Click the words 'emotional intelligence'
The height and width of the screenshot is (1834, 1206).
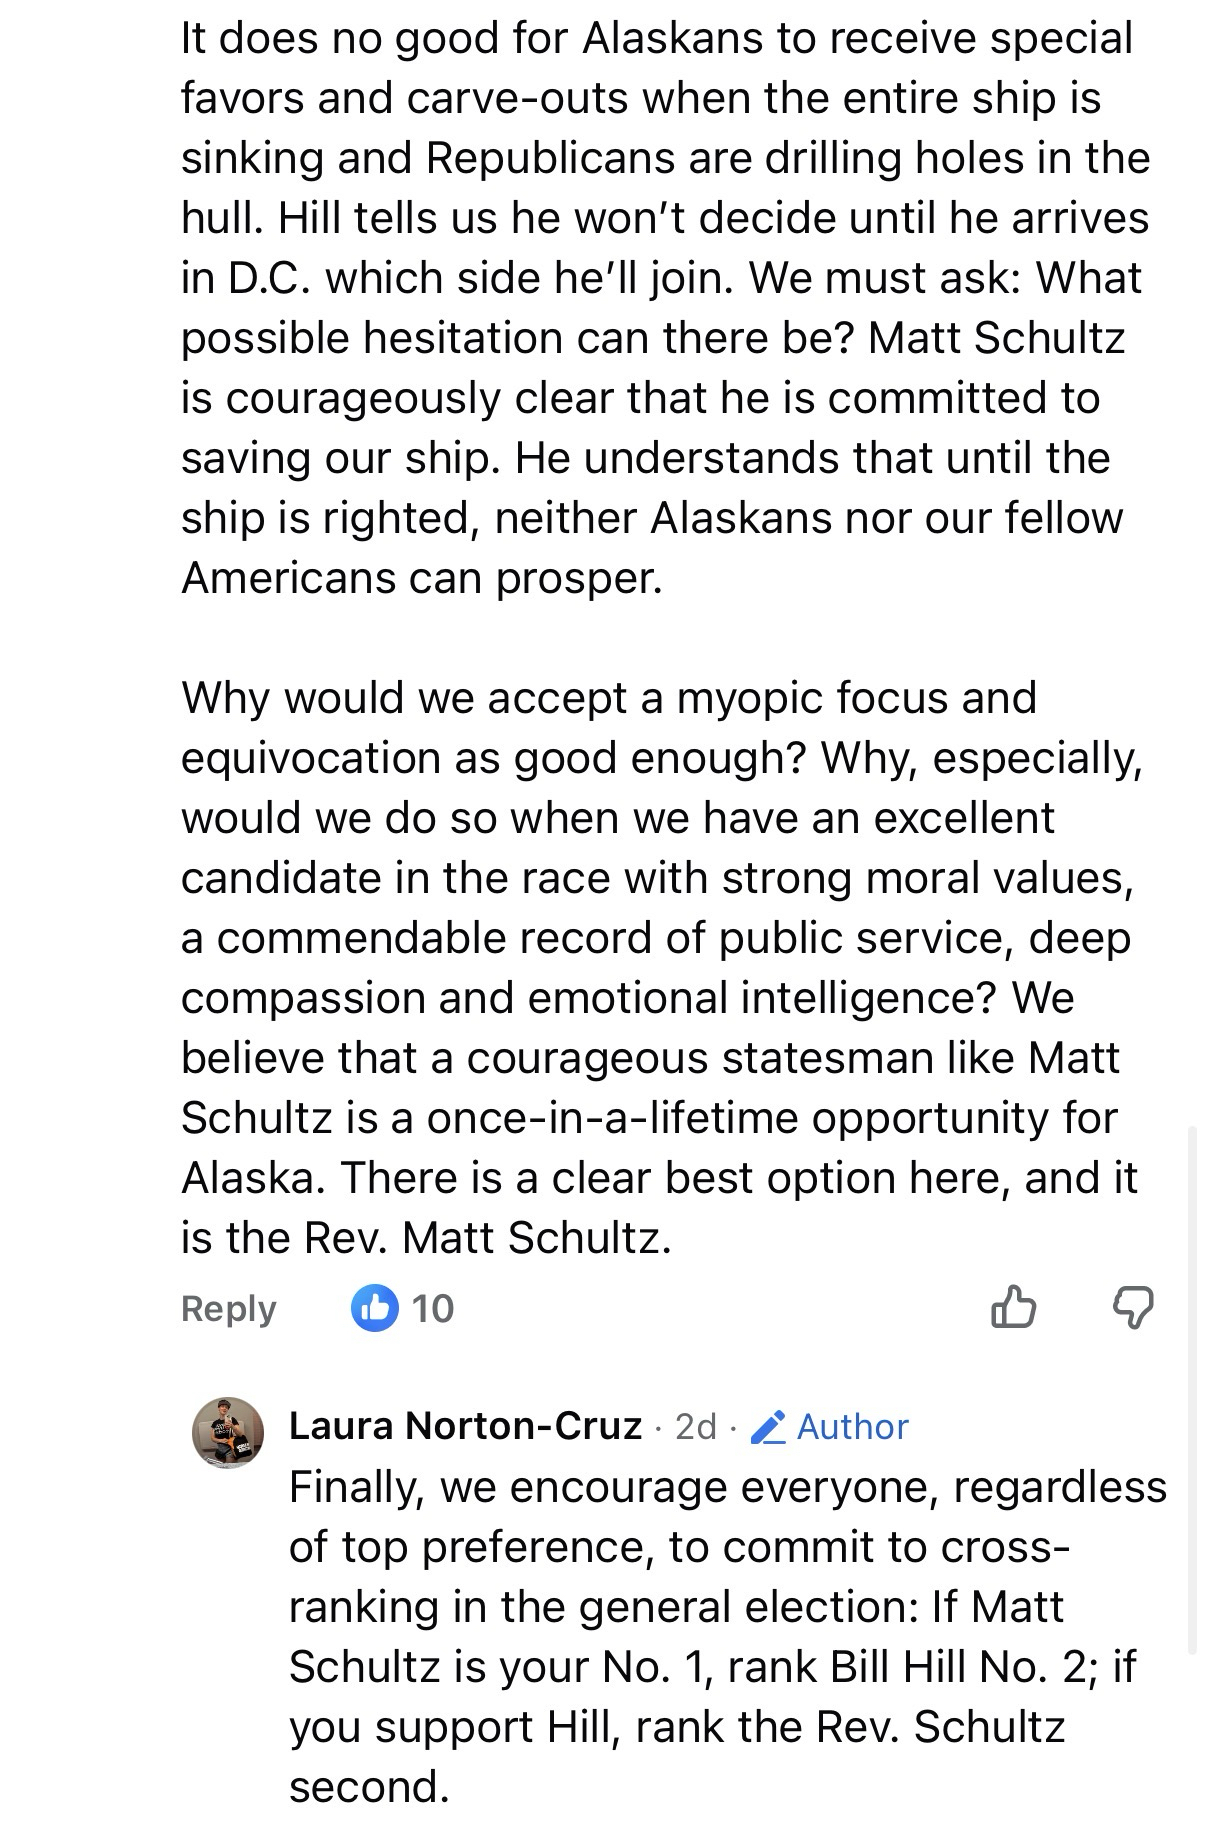(759, 998)
